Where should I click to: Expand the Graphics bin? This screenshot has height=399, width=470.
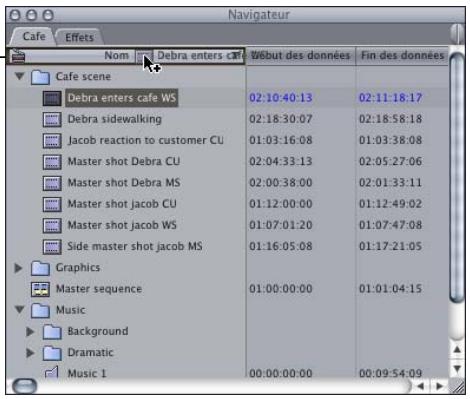[19, 268]
